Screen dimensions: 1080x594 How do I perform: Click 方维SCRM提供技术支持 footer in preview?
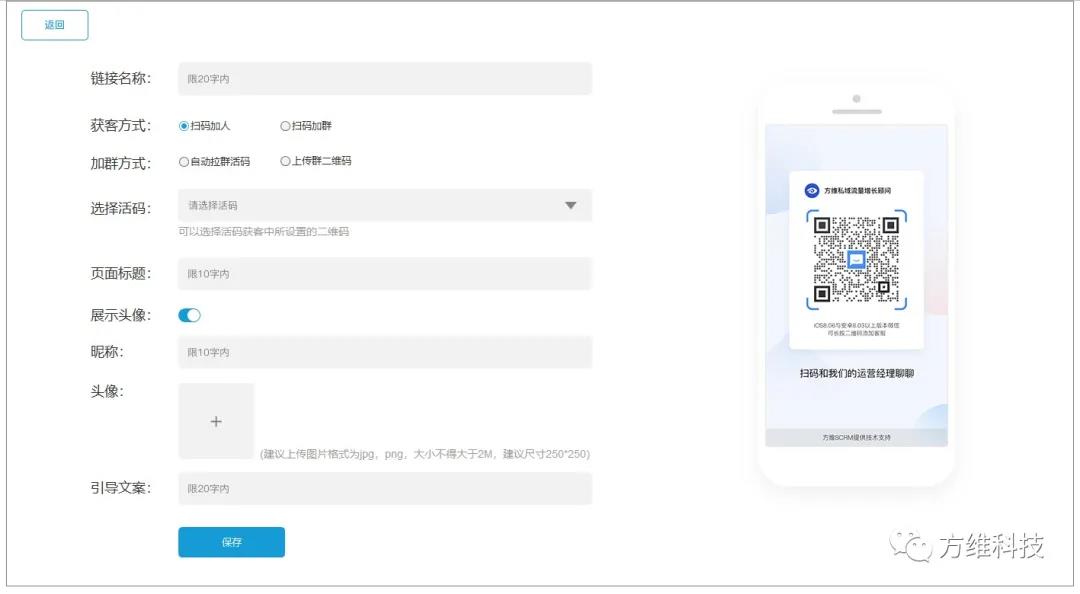pyautogui.click(x=856, y=438)
